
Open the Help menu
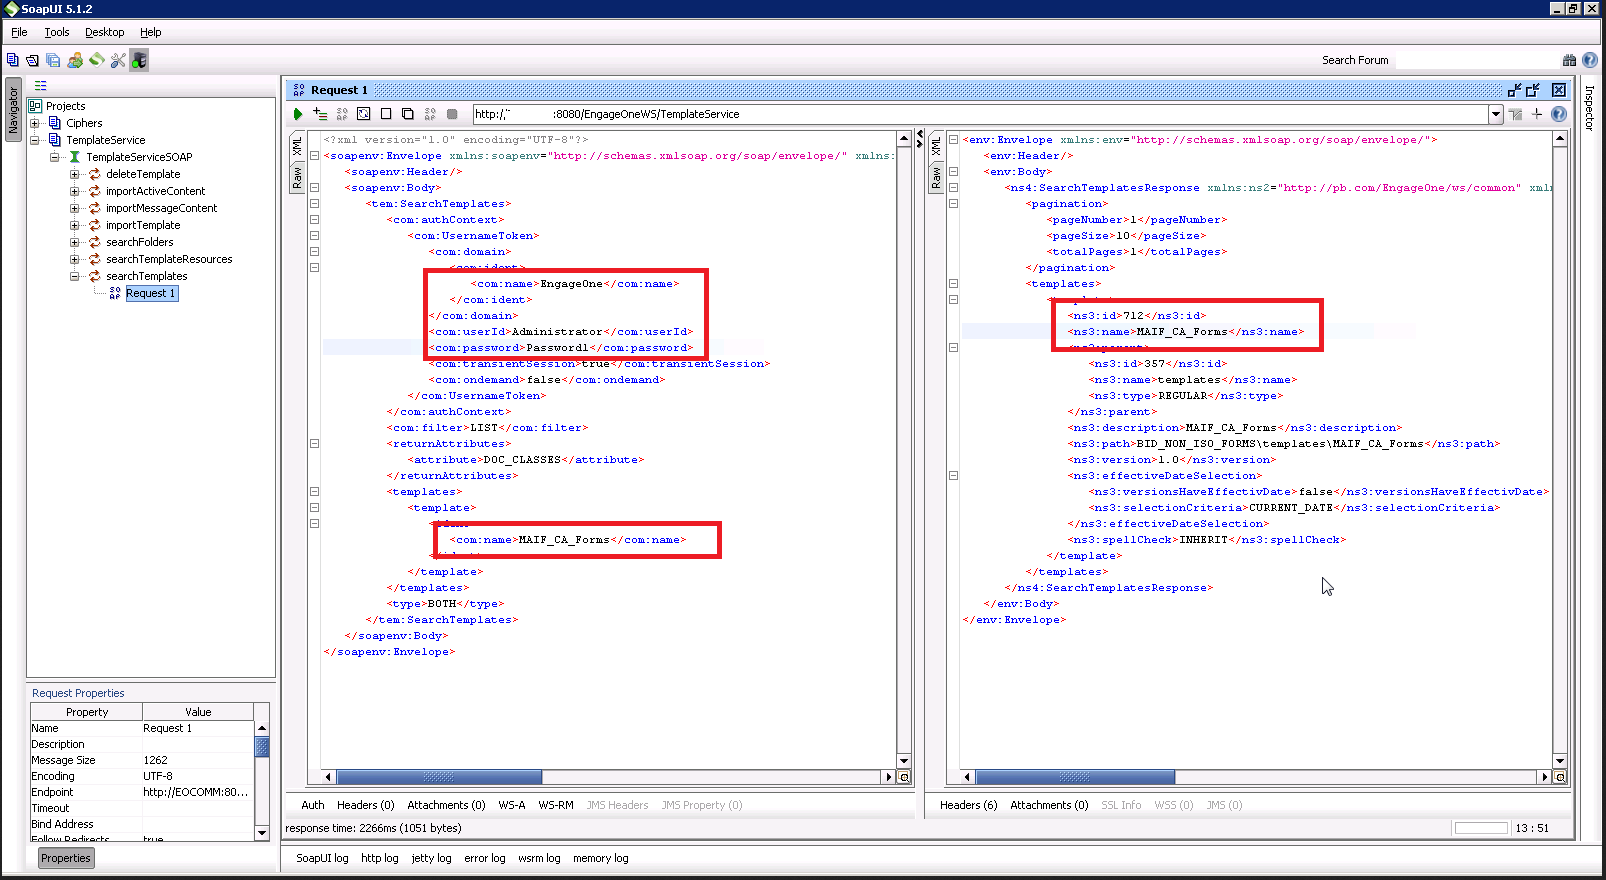click(151, 32)
